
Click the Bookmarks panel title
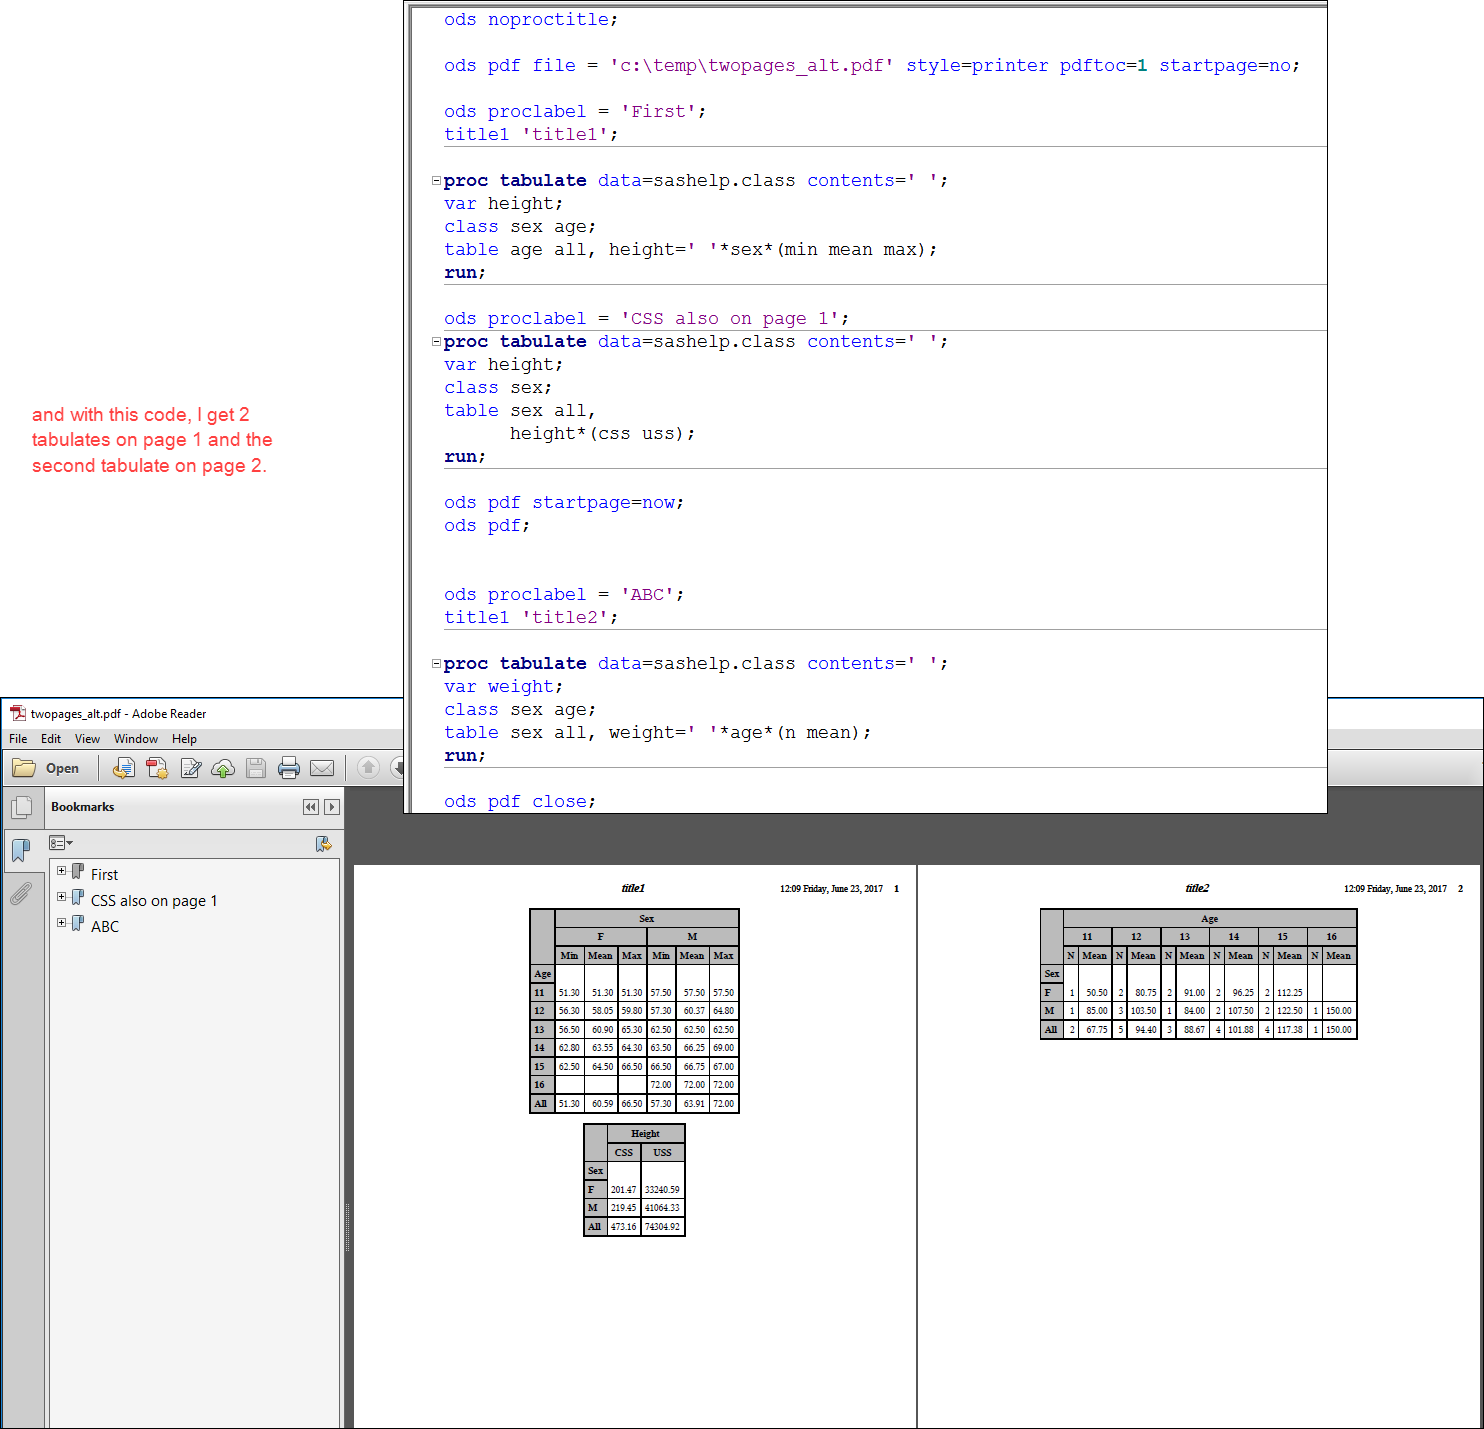(82, 807)
